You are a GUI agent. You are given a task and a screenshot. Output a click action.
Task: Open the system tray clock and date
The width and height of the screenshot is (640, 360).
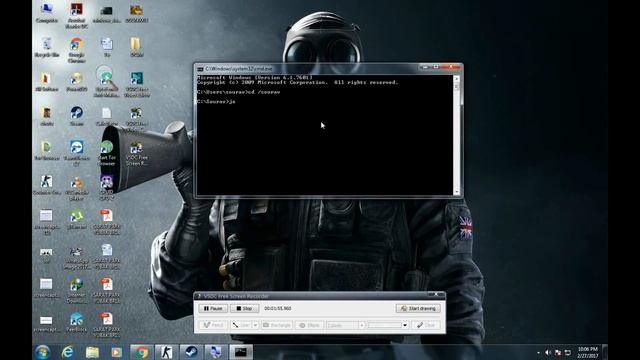click(588, 352)
